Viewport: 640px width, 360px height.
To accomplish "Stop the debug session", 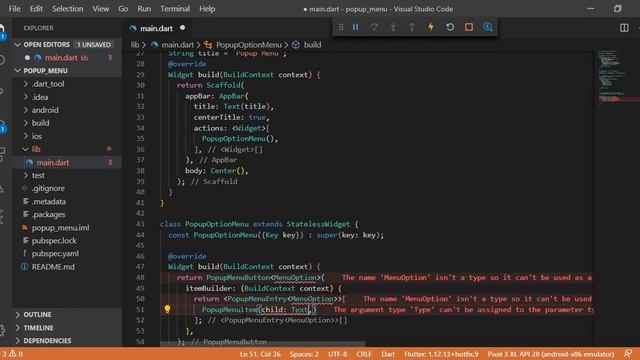I will coord(469,27).
